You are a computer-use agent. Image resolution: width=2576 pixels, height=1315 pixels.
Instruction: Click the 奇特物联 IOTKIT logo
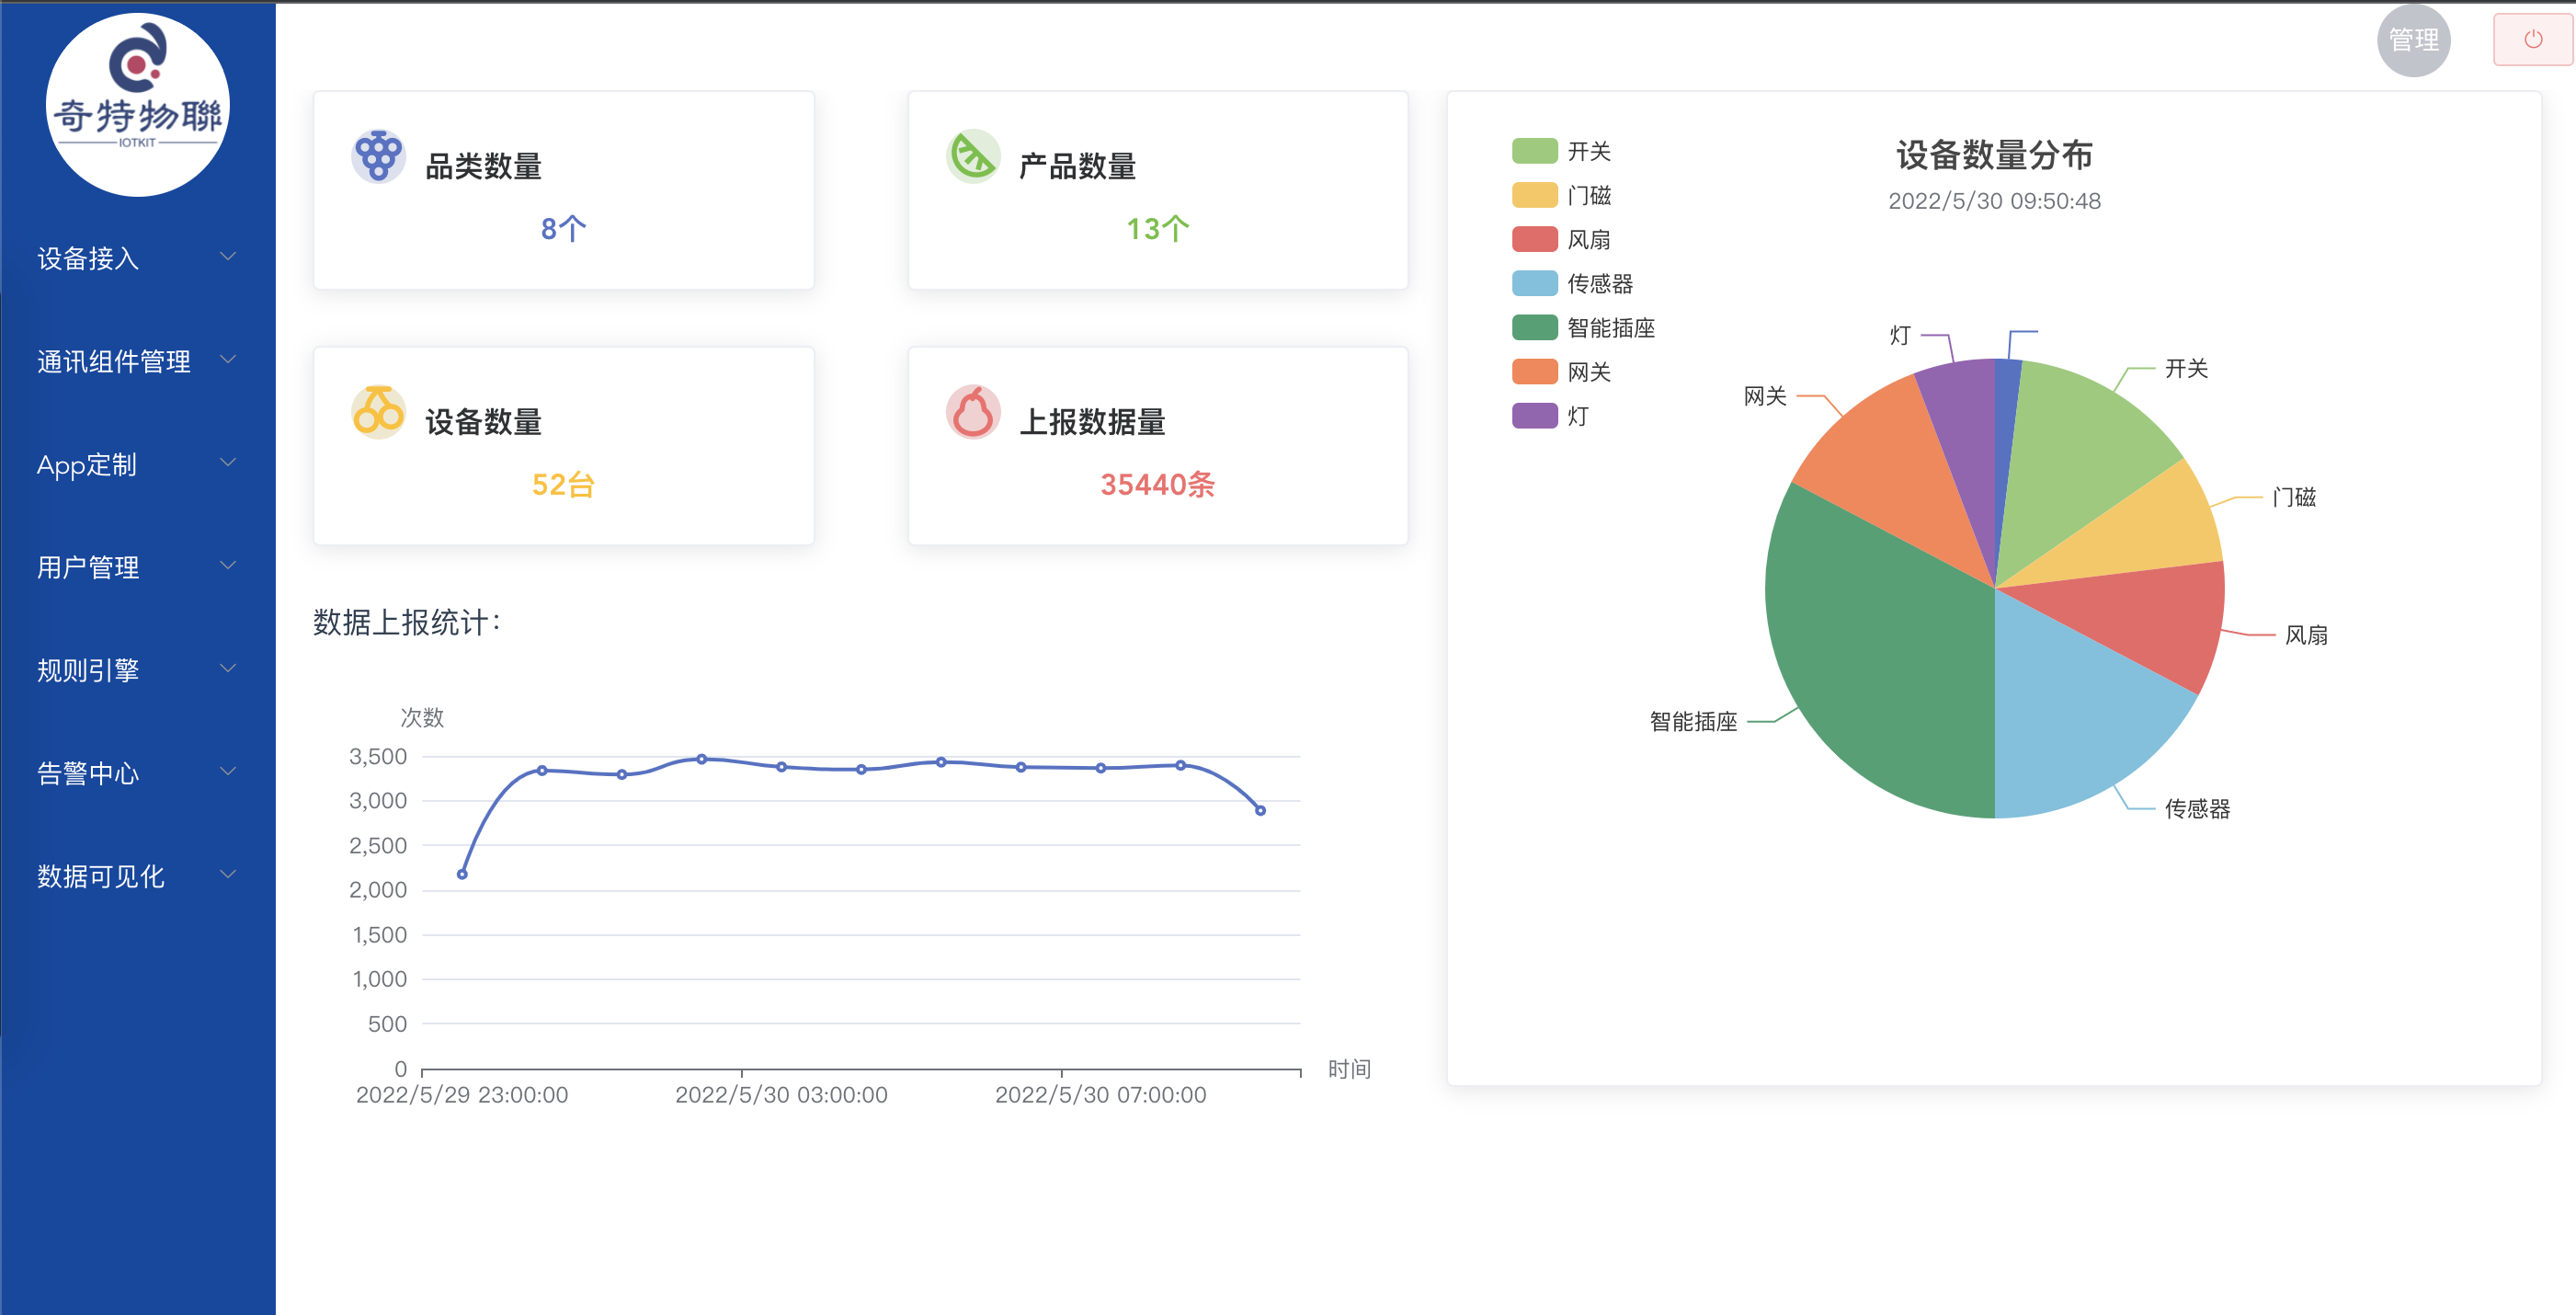[x=138, y=105]
